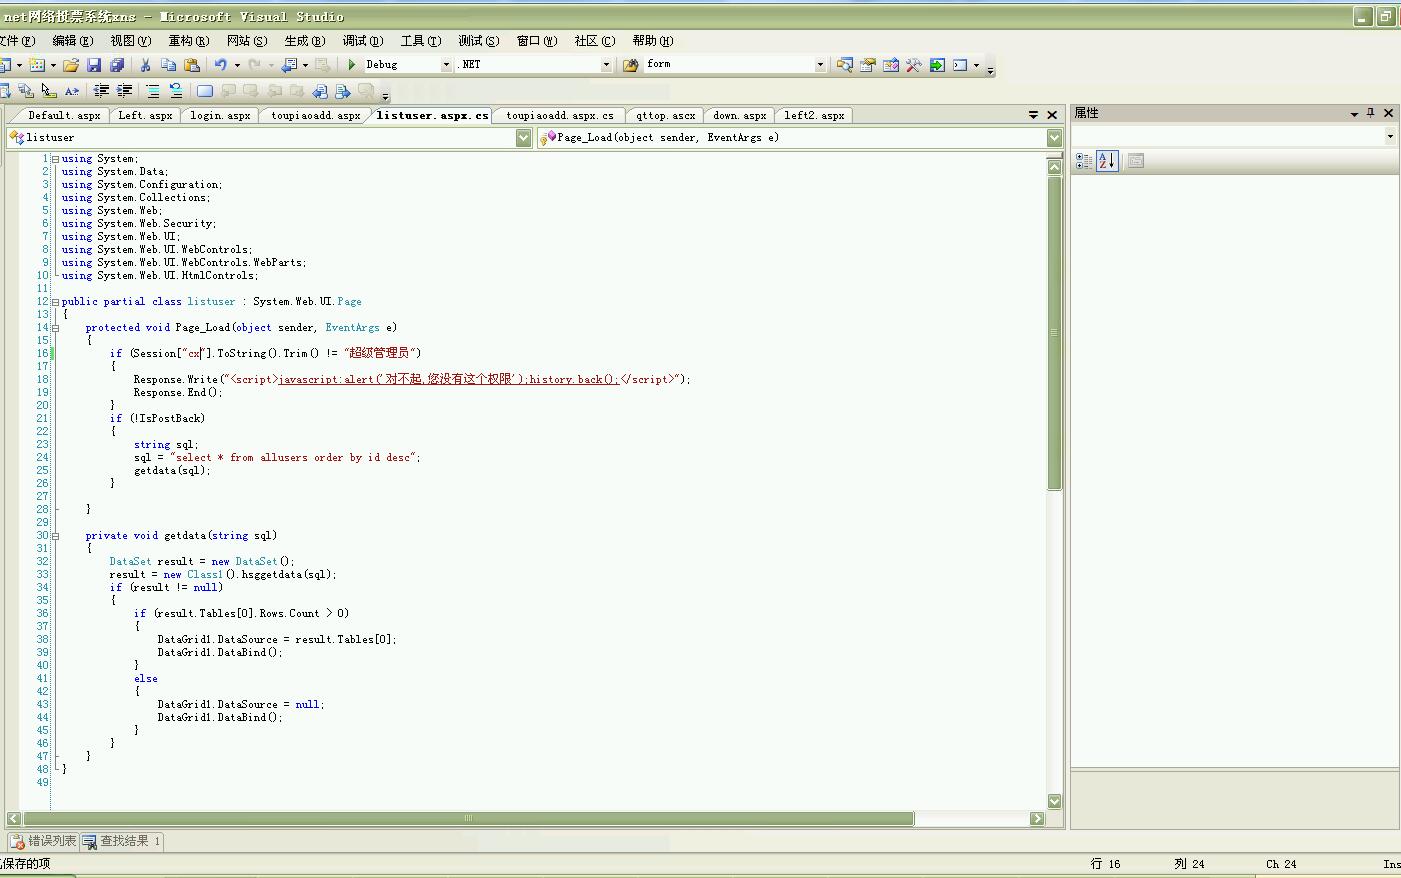Toggle a bookmark on the current line
The height and width of the screenshot is (878, 1401).
click(x=205, y=91)
